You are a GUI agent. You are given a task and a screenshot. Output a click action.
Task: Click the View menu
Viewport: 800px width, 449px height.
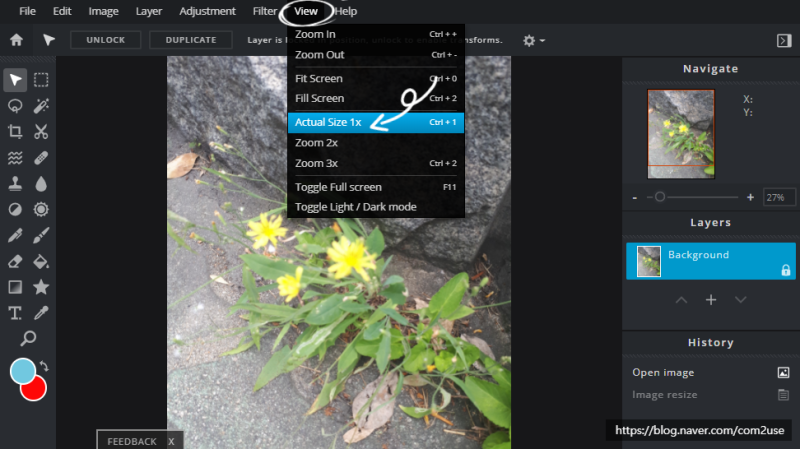tap(306, 11)
